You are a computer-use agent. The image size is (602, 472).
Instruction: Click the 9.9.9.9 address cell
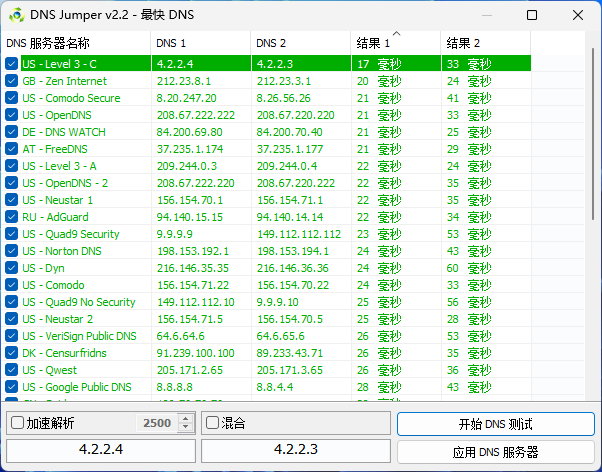coord(175,234)
